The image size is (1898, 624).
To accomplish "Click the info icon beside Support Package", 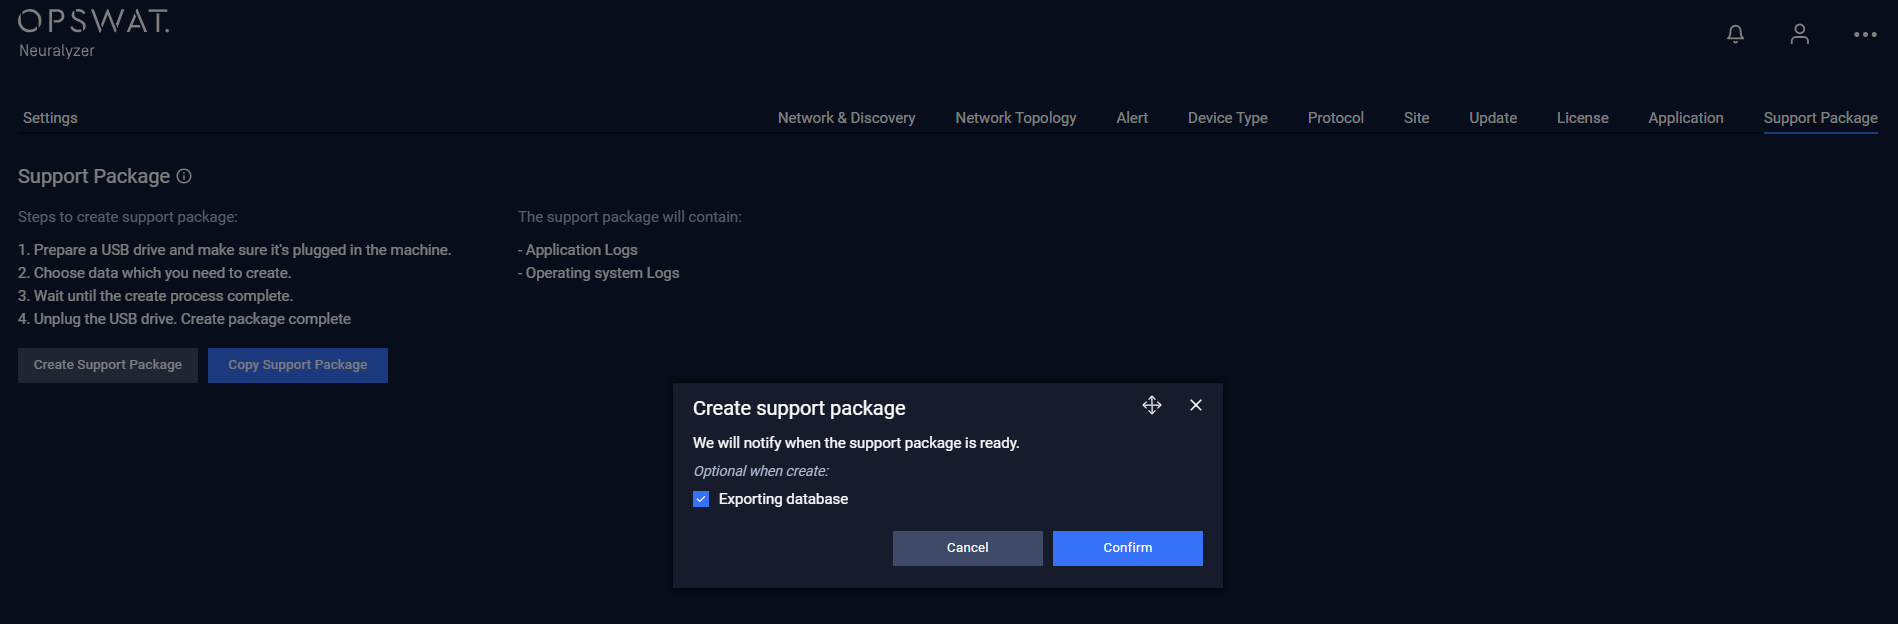I will 184,176.
